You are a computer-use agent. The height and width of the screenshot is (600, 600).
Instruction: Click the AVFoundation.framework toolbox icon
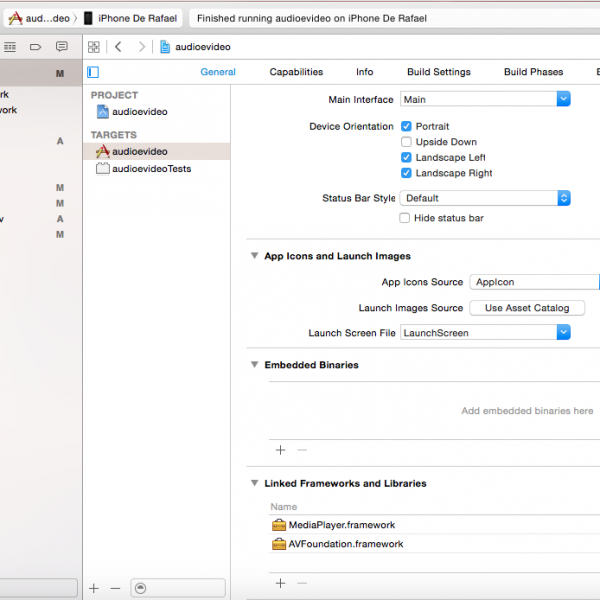pyautogui.click(x=279, y=544)
